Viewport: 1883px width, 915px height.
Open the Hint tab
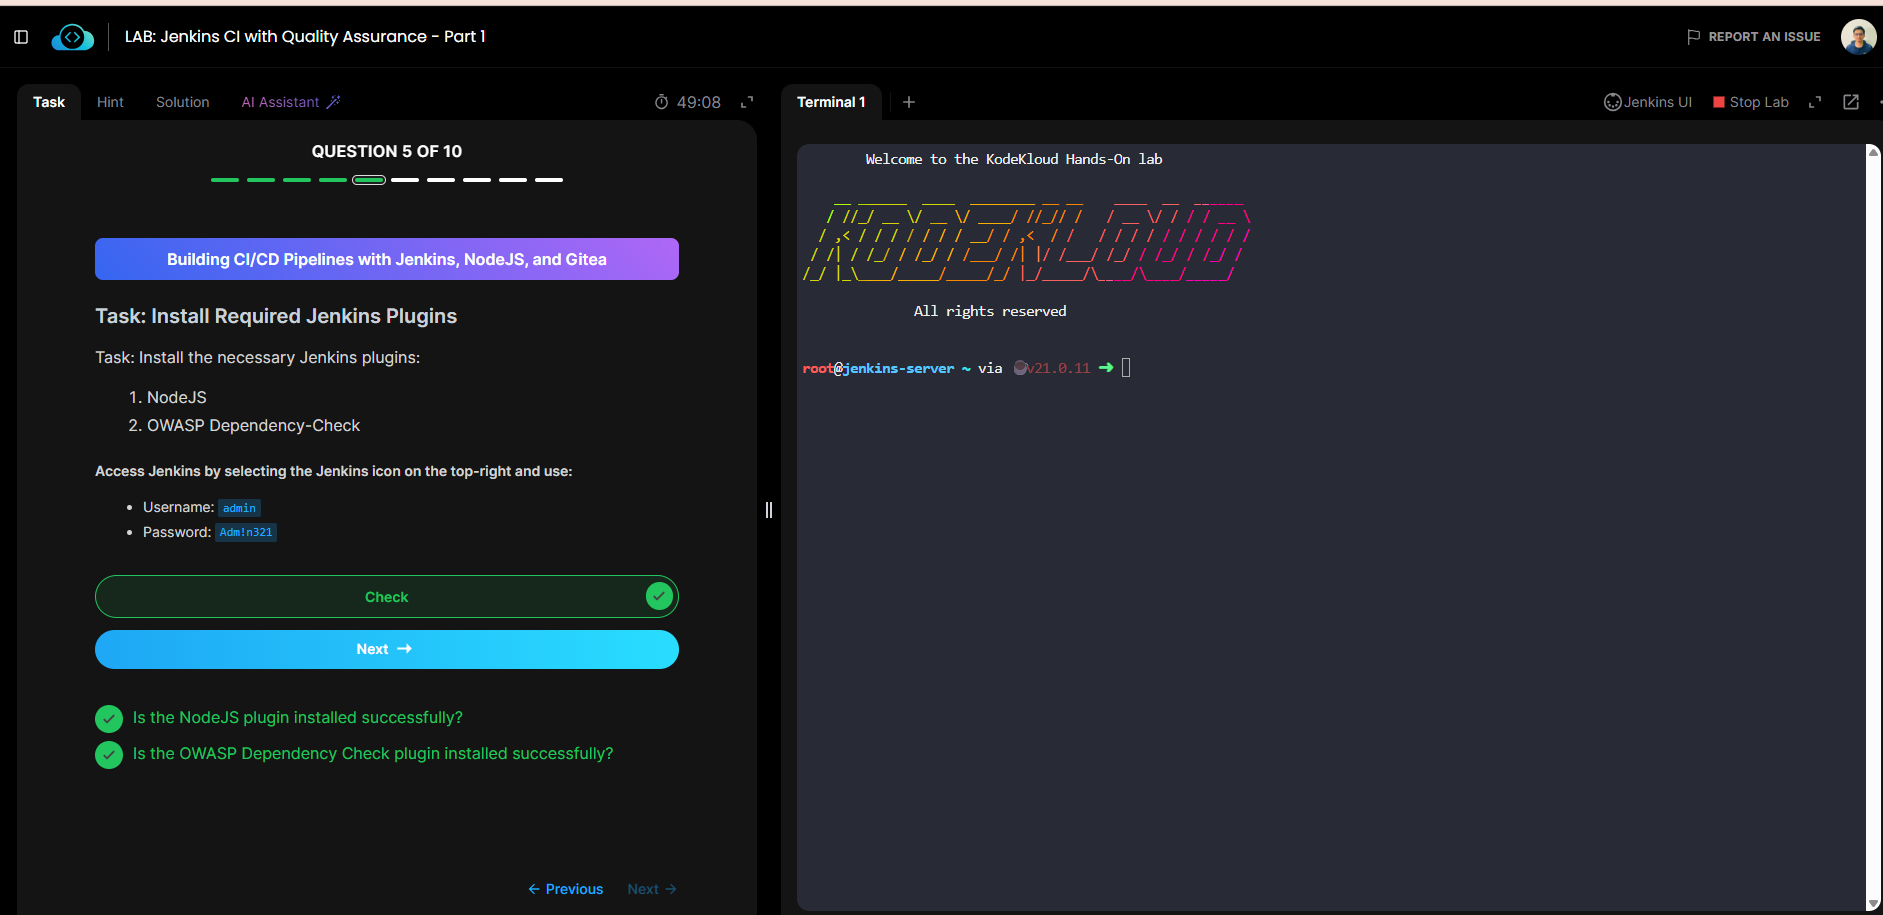pos(110,102)
